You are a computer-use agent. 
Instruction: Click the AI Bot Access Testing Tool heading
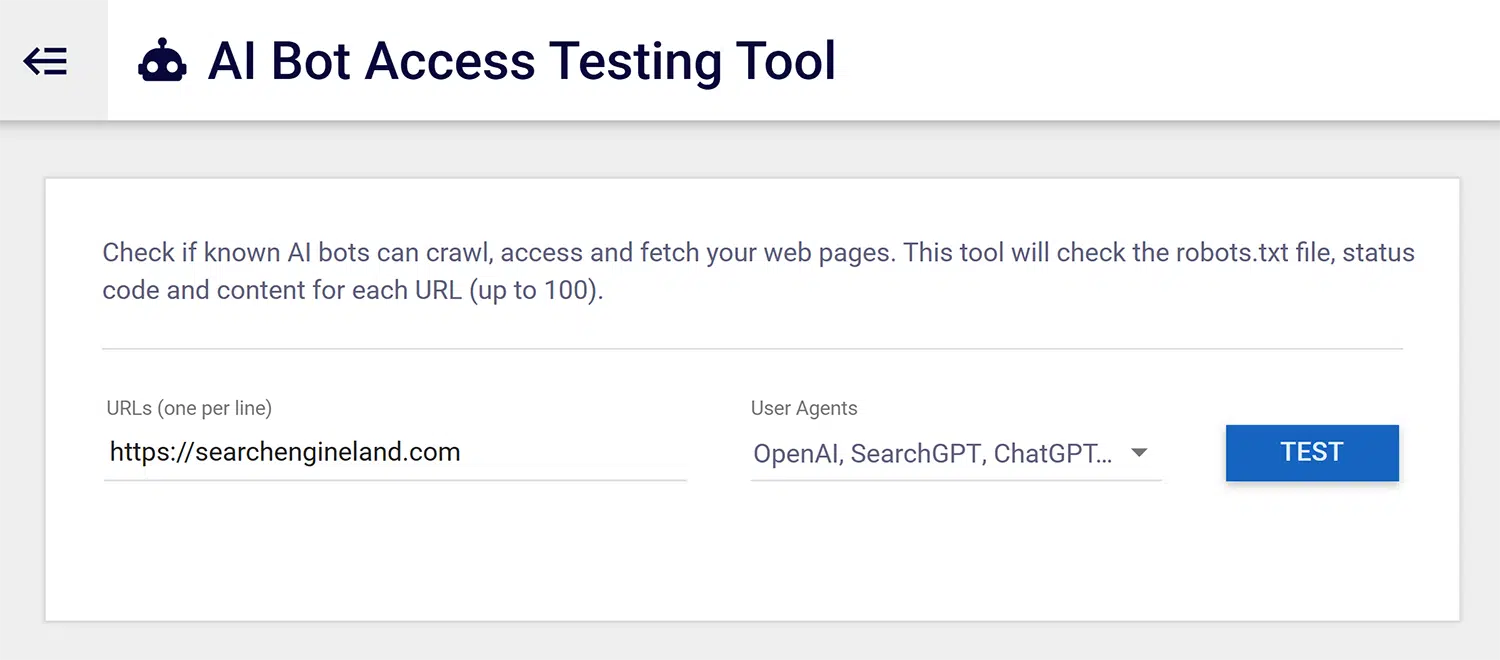[x=522, y=61]
